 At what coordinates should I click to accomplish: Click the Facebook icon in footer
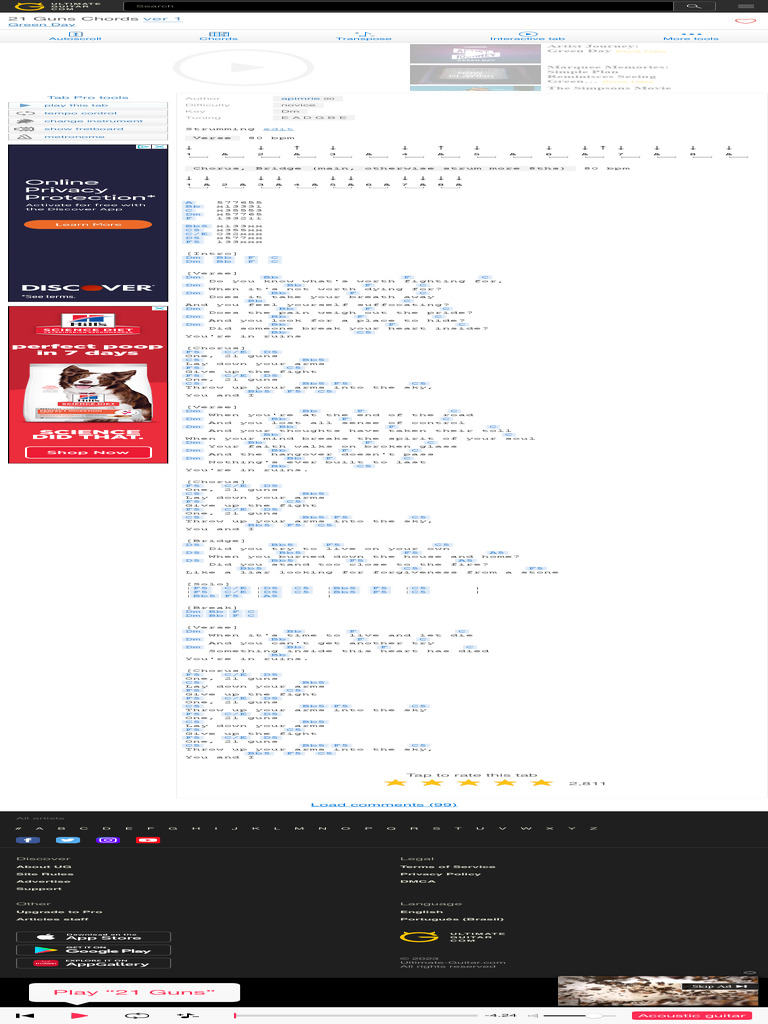point(27,840)
